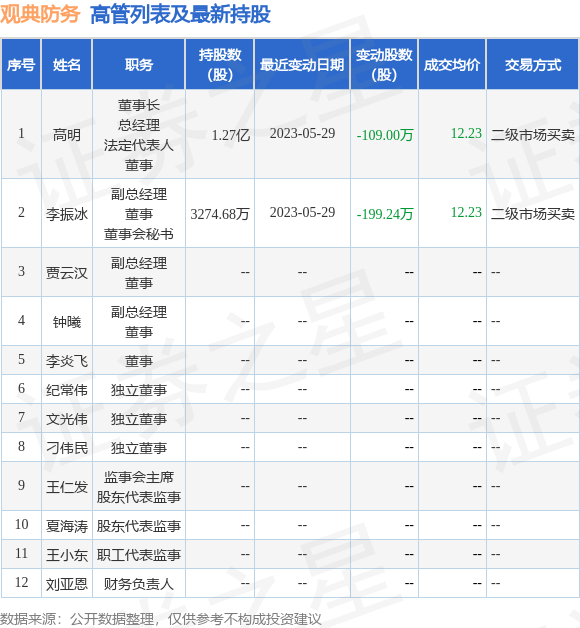Click 董事 in 李炎飞's row
The width and height of the screenshot is (580, 628).
point(139,361)
